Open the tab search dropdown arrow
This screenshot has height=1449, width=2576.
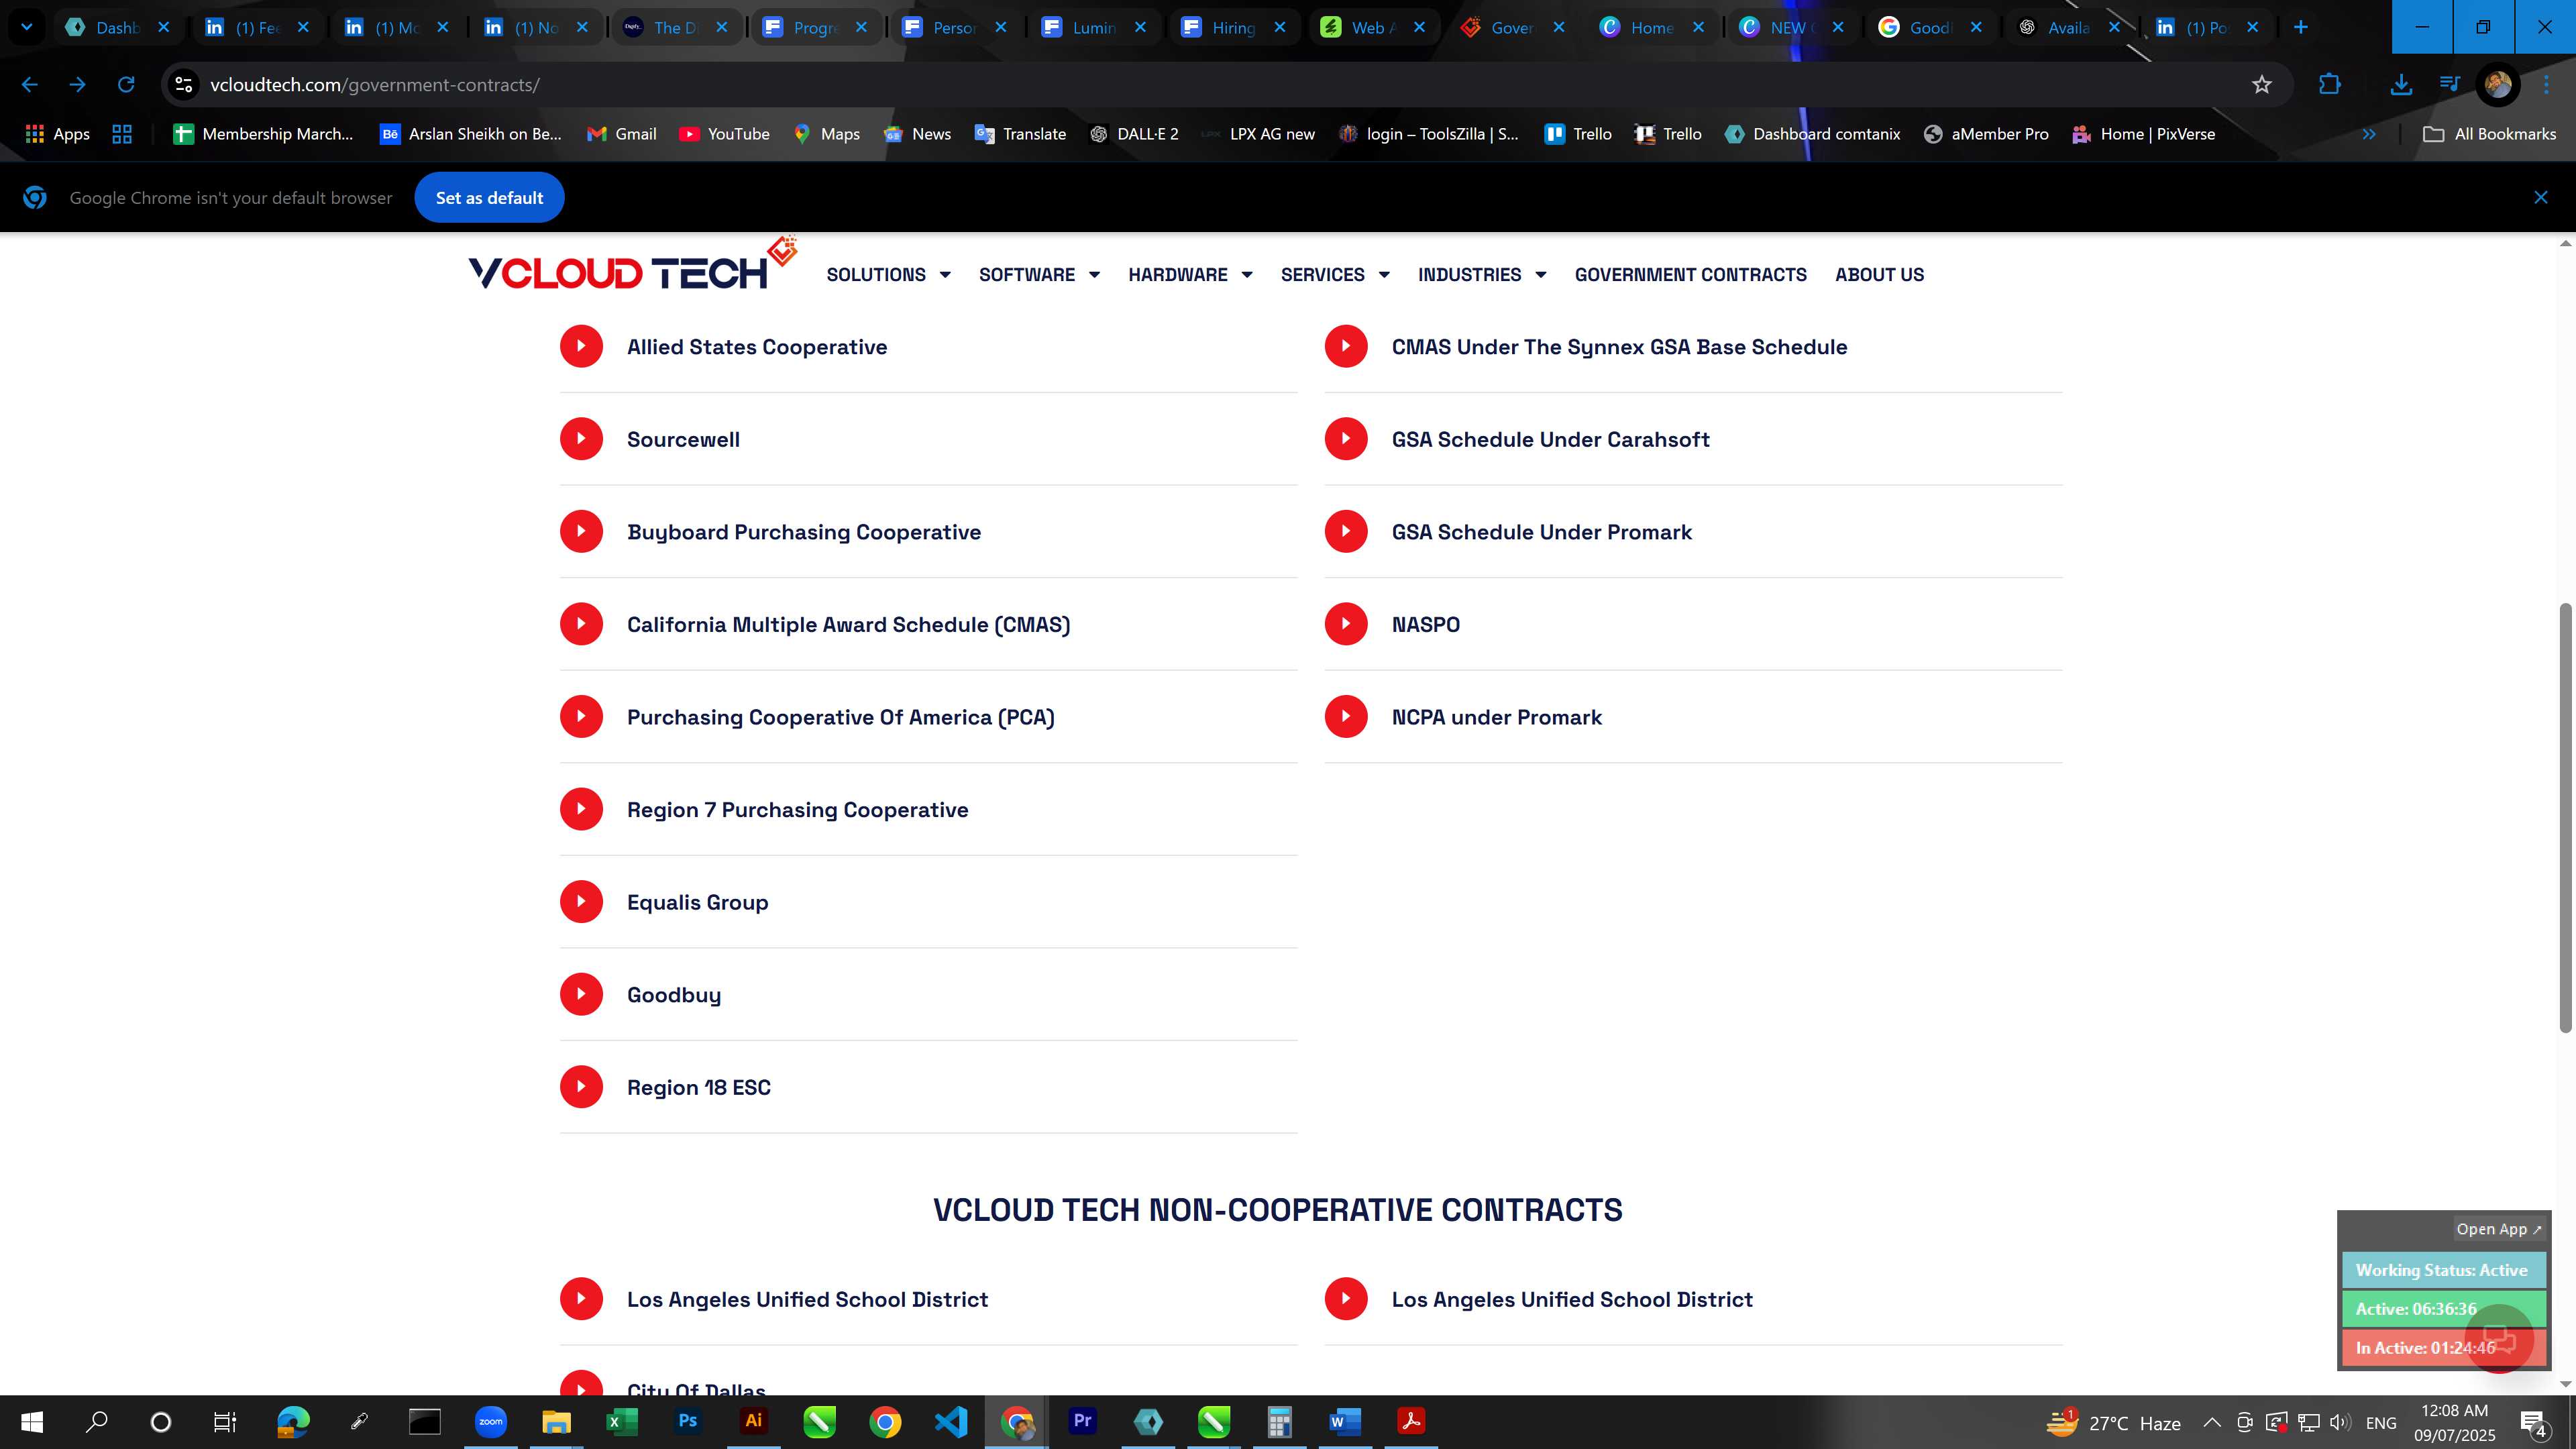coord(27,27)
